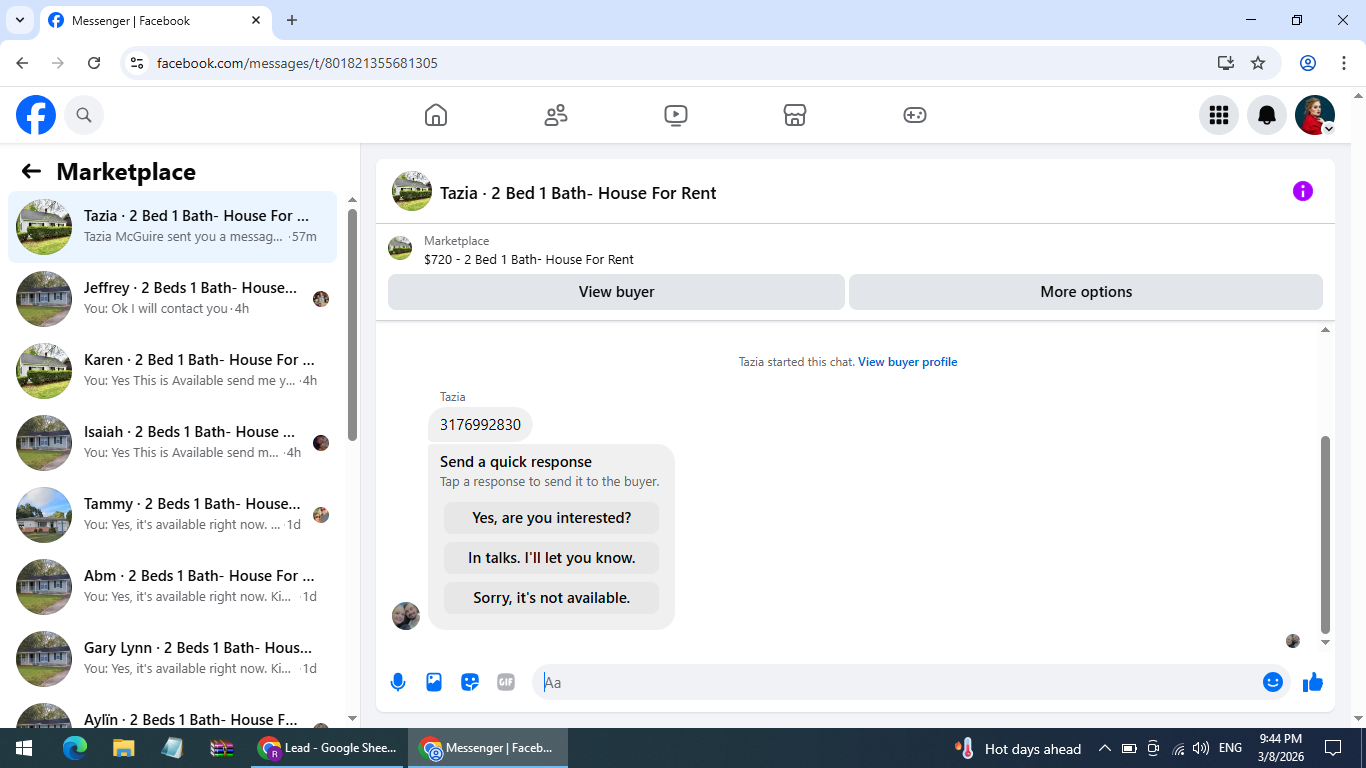Click the address bar URL
This screenshot has width=1366, height=768.
click(x=297, y=63)
